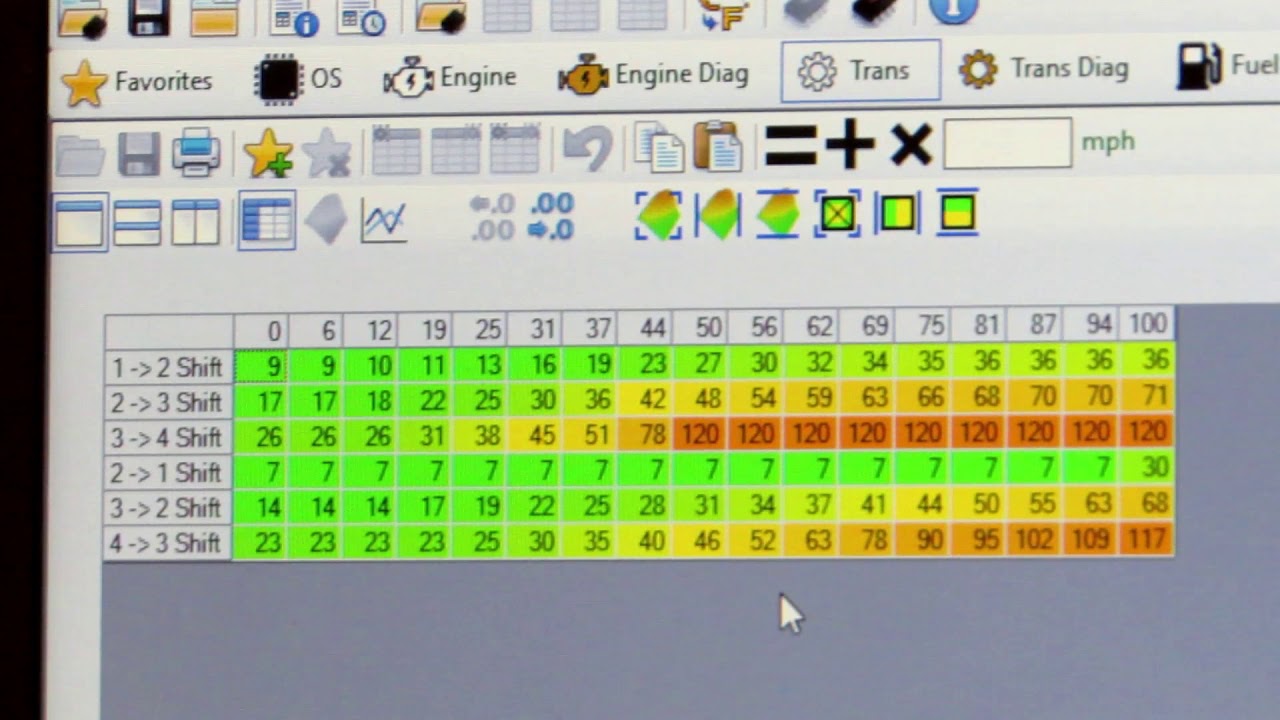Save table with the floppy disk icon
This screenshot has height=720, width=1280.
pos(138,154)
